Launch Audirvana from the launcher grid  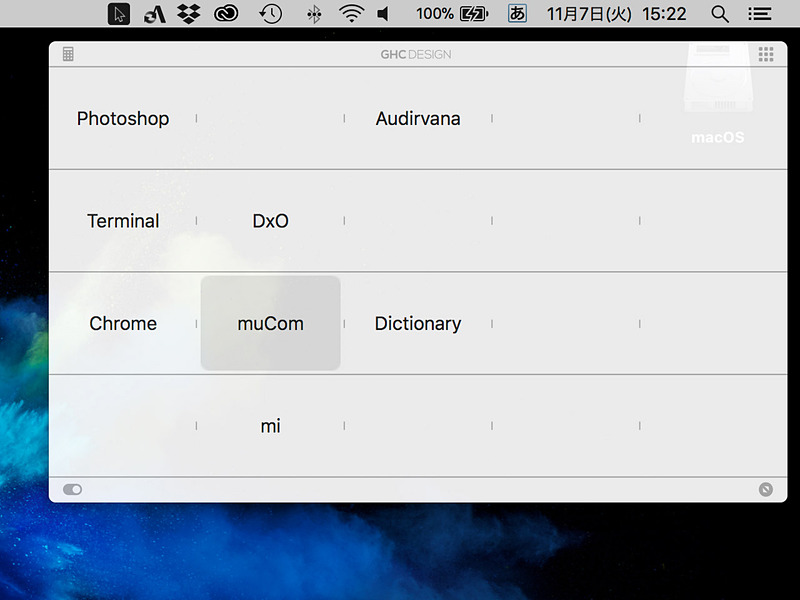click(418, 118)
